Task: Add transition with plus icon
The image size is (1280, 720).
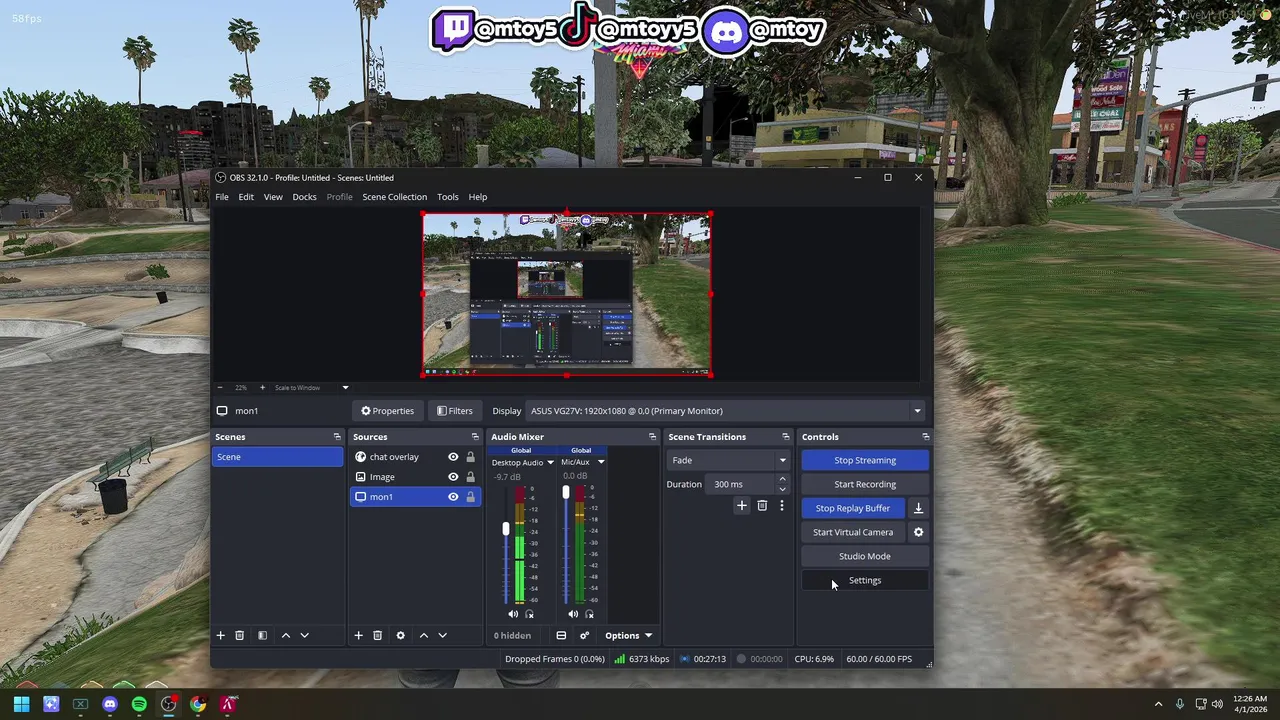Action: coord(742,506)
